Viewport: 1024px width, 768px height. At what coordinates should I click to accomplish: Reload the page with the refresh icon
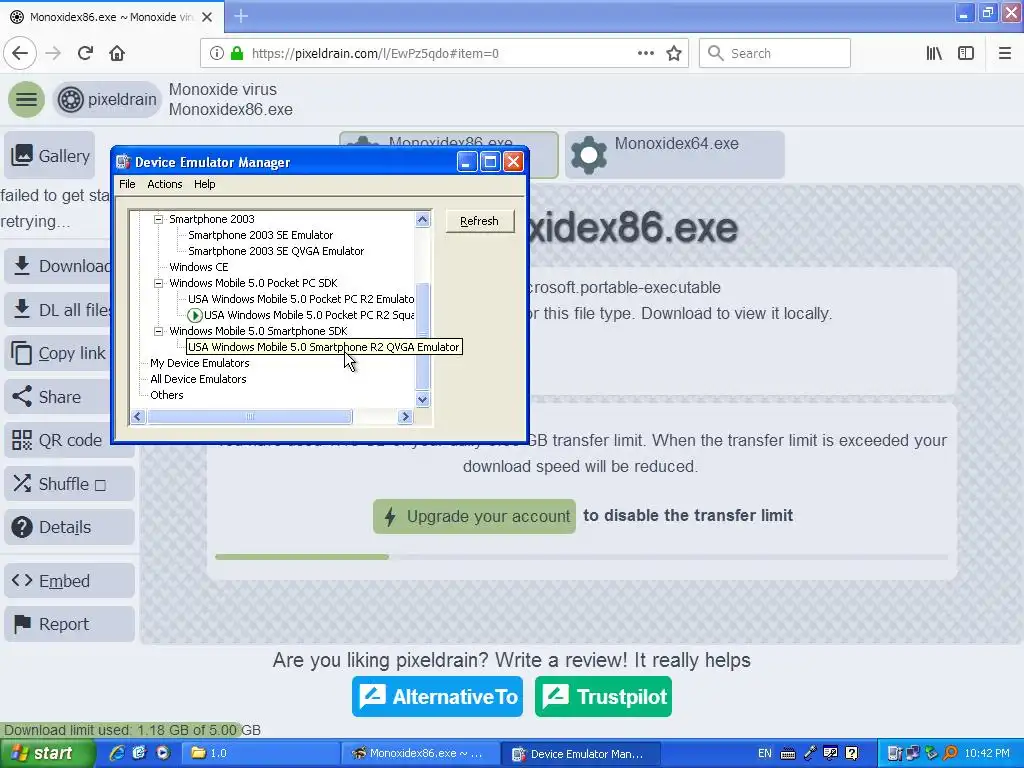[85, 54]
